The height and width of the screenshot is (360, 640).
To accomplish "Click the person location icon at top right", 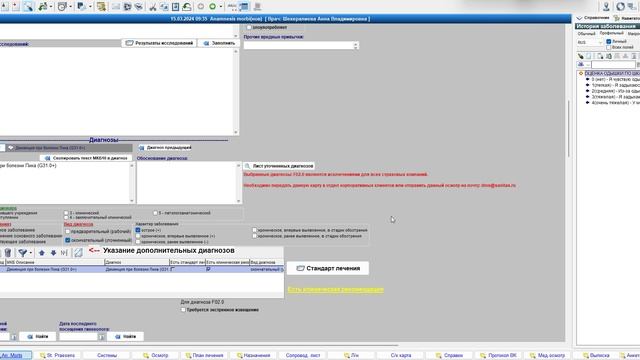I will (606, 6).
